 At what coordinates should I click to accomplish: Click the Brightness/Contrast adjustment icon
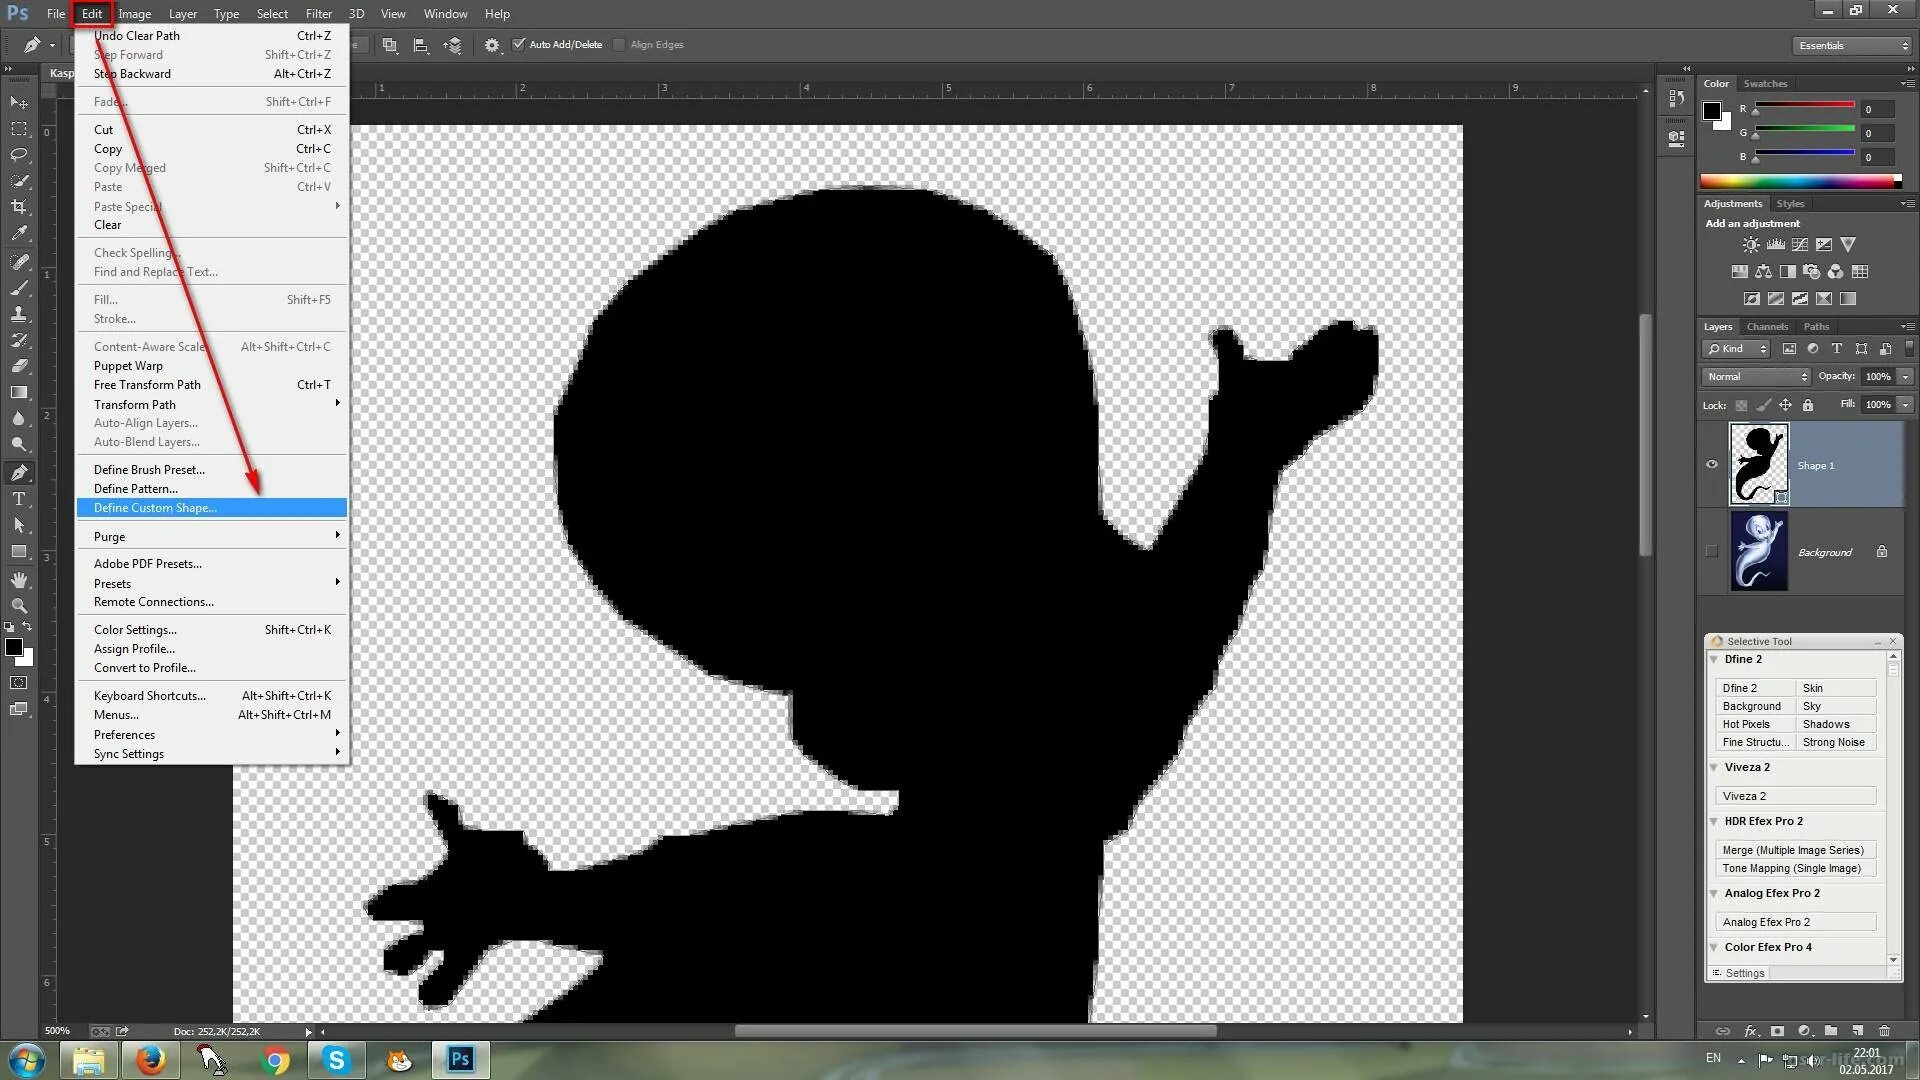[x=1750, y=245]
